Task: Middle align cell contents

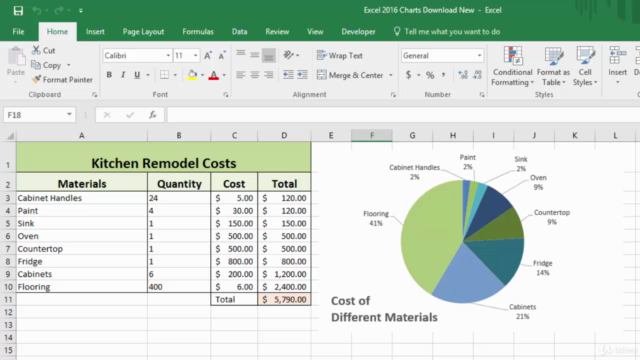Action: (x=255, y=55)
